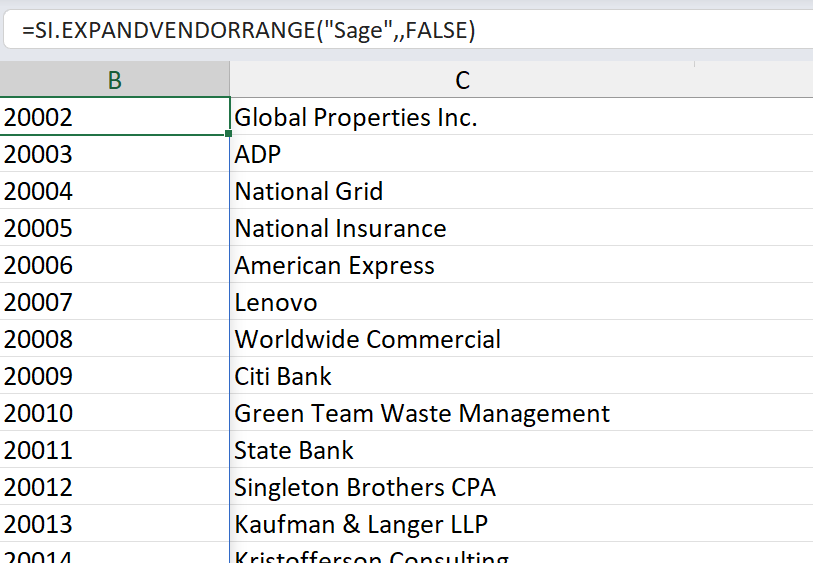Select cell containing 20006

pos(115,265)
